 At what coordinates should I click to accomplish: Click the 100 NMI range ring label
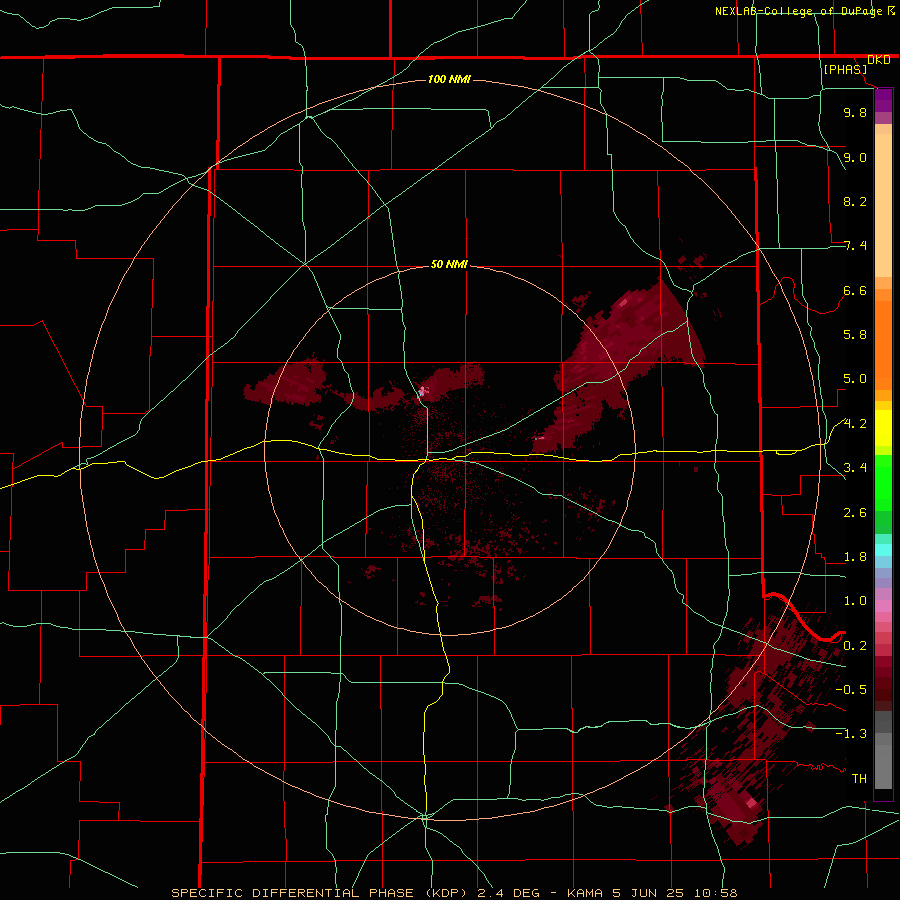coord(449,79)
